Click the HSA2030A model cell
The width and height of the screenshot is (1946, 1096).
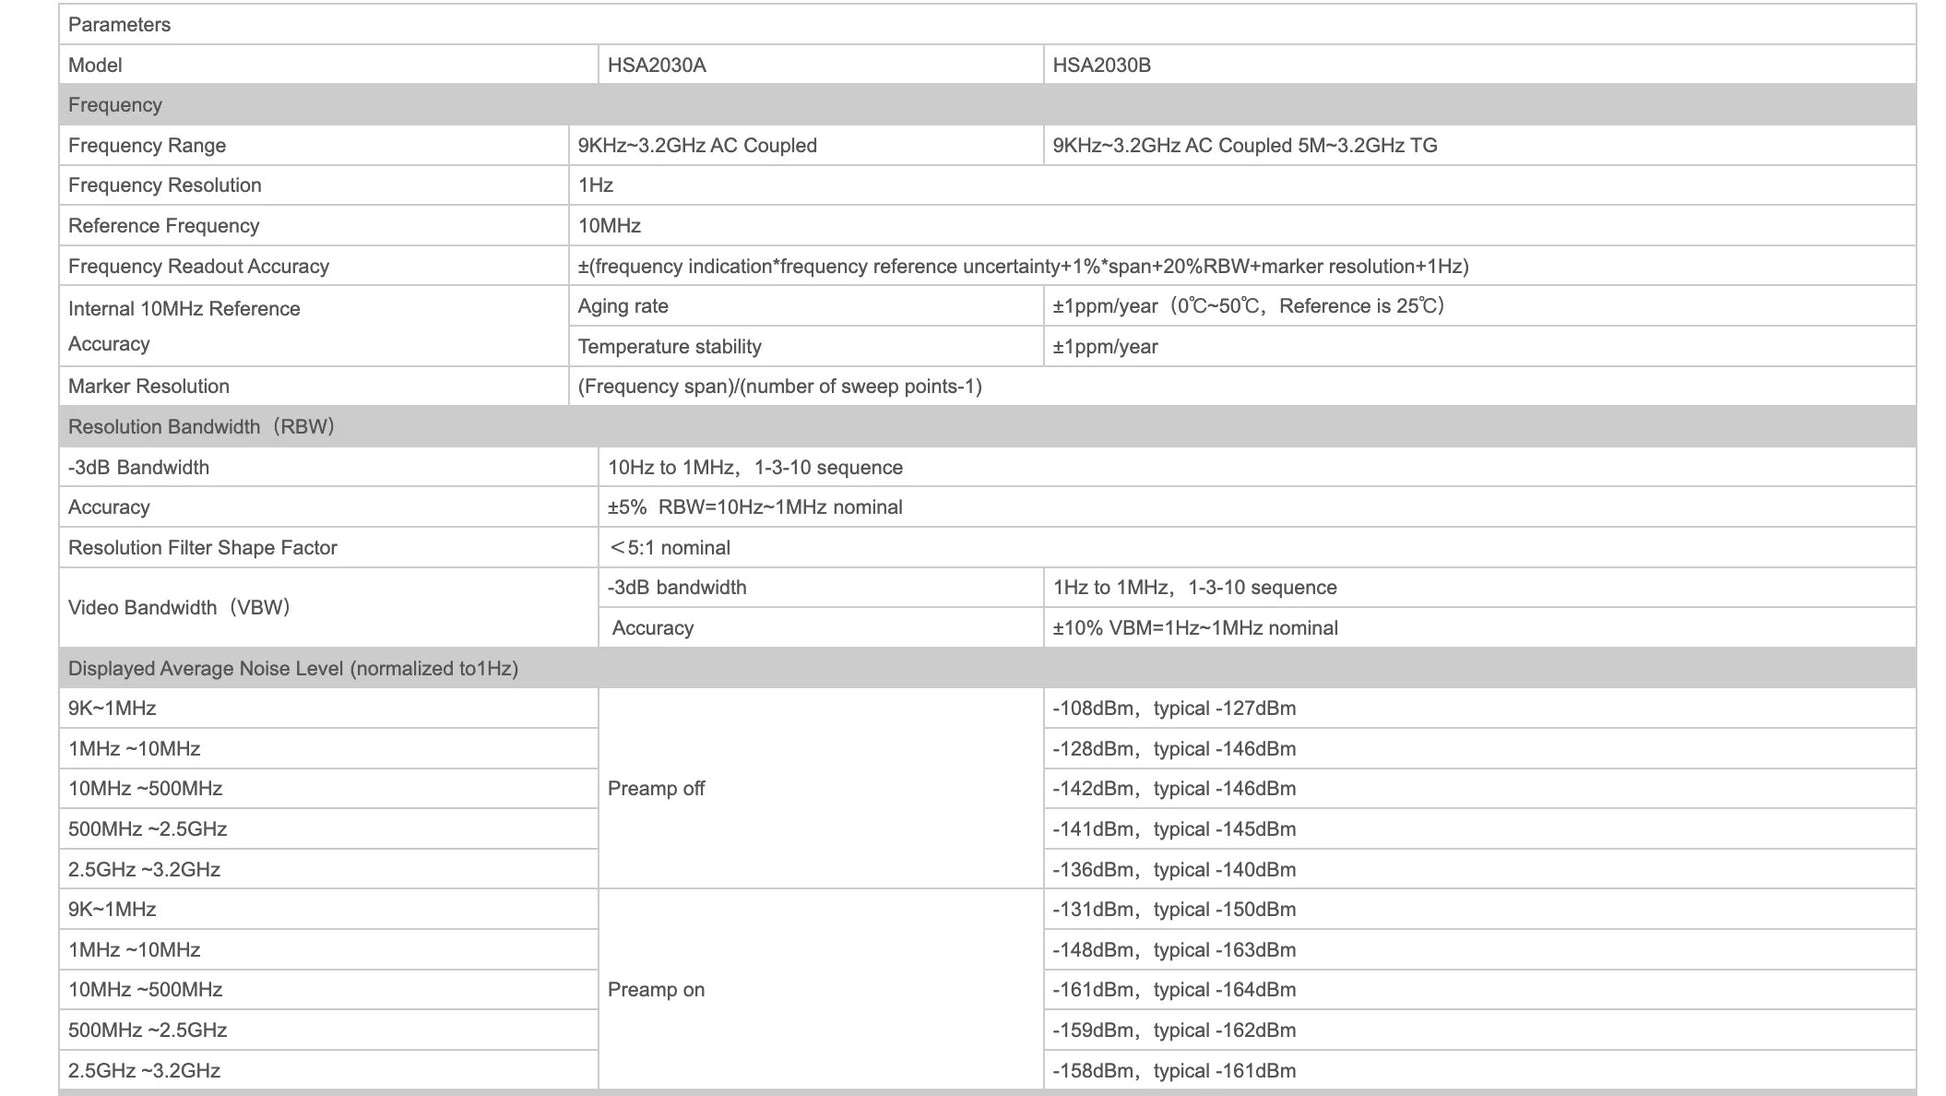click(656, 65)
